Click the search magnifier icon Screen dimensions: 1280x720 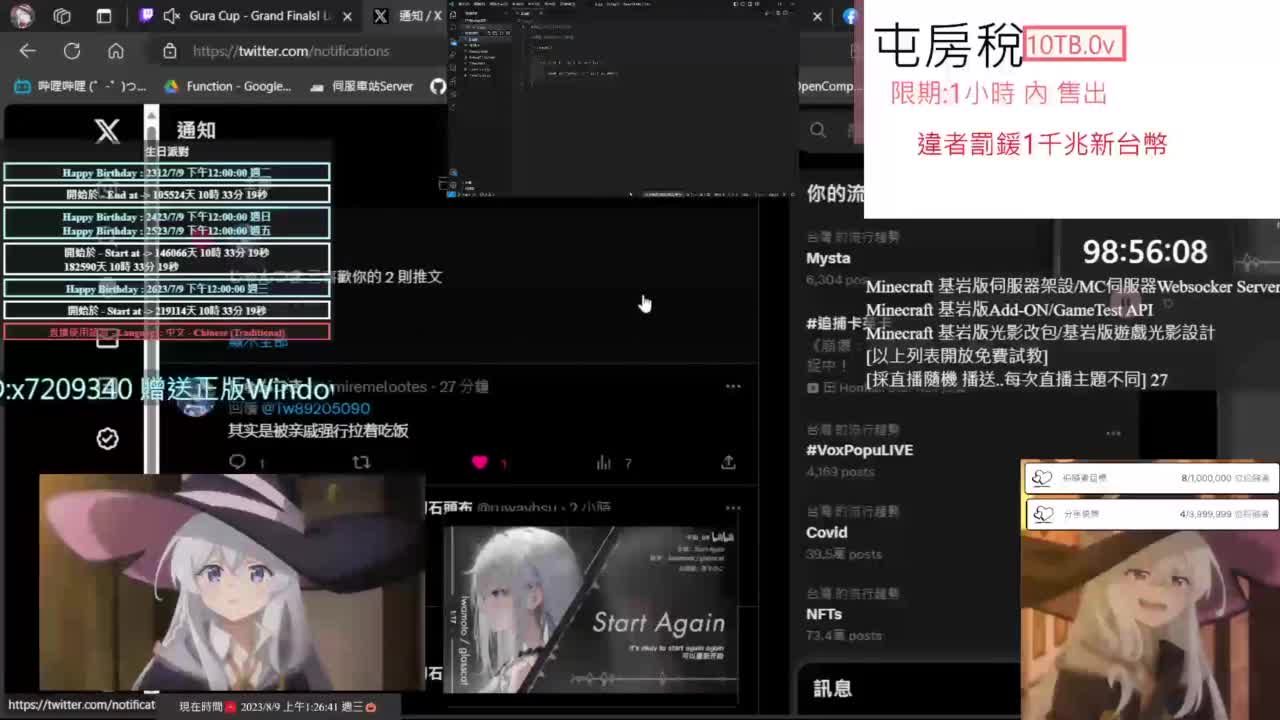pos(818,130)
